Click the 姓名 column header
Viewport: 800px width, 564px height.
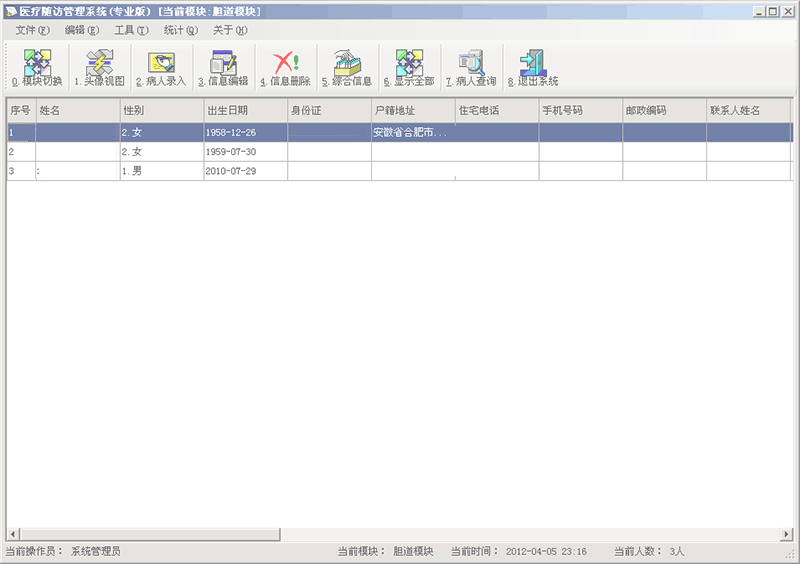pos(77,110)
